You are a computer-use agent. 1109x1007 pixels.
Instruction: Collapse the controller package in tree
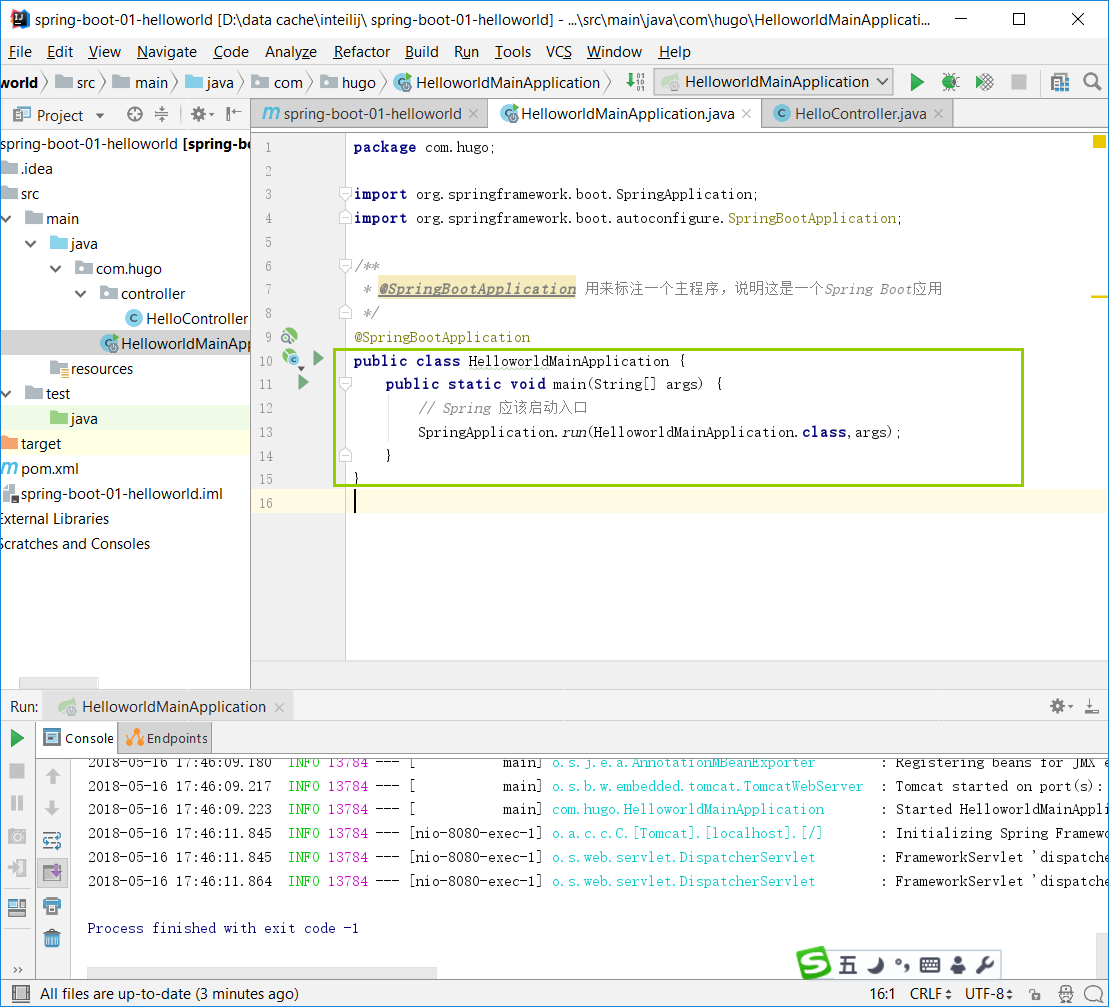click(x=80, y=294)
